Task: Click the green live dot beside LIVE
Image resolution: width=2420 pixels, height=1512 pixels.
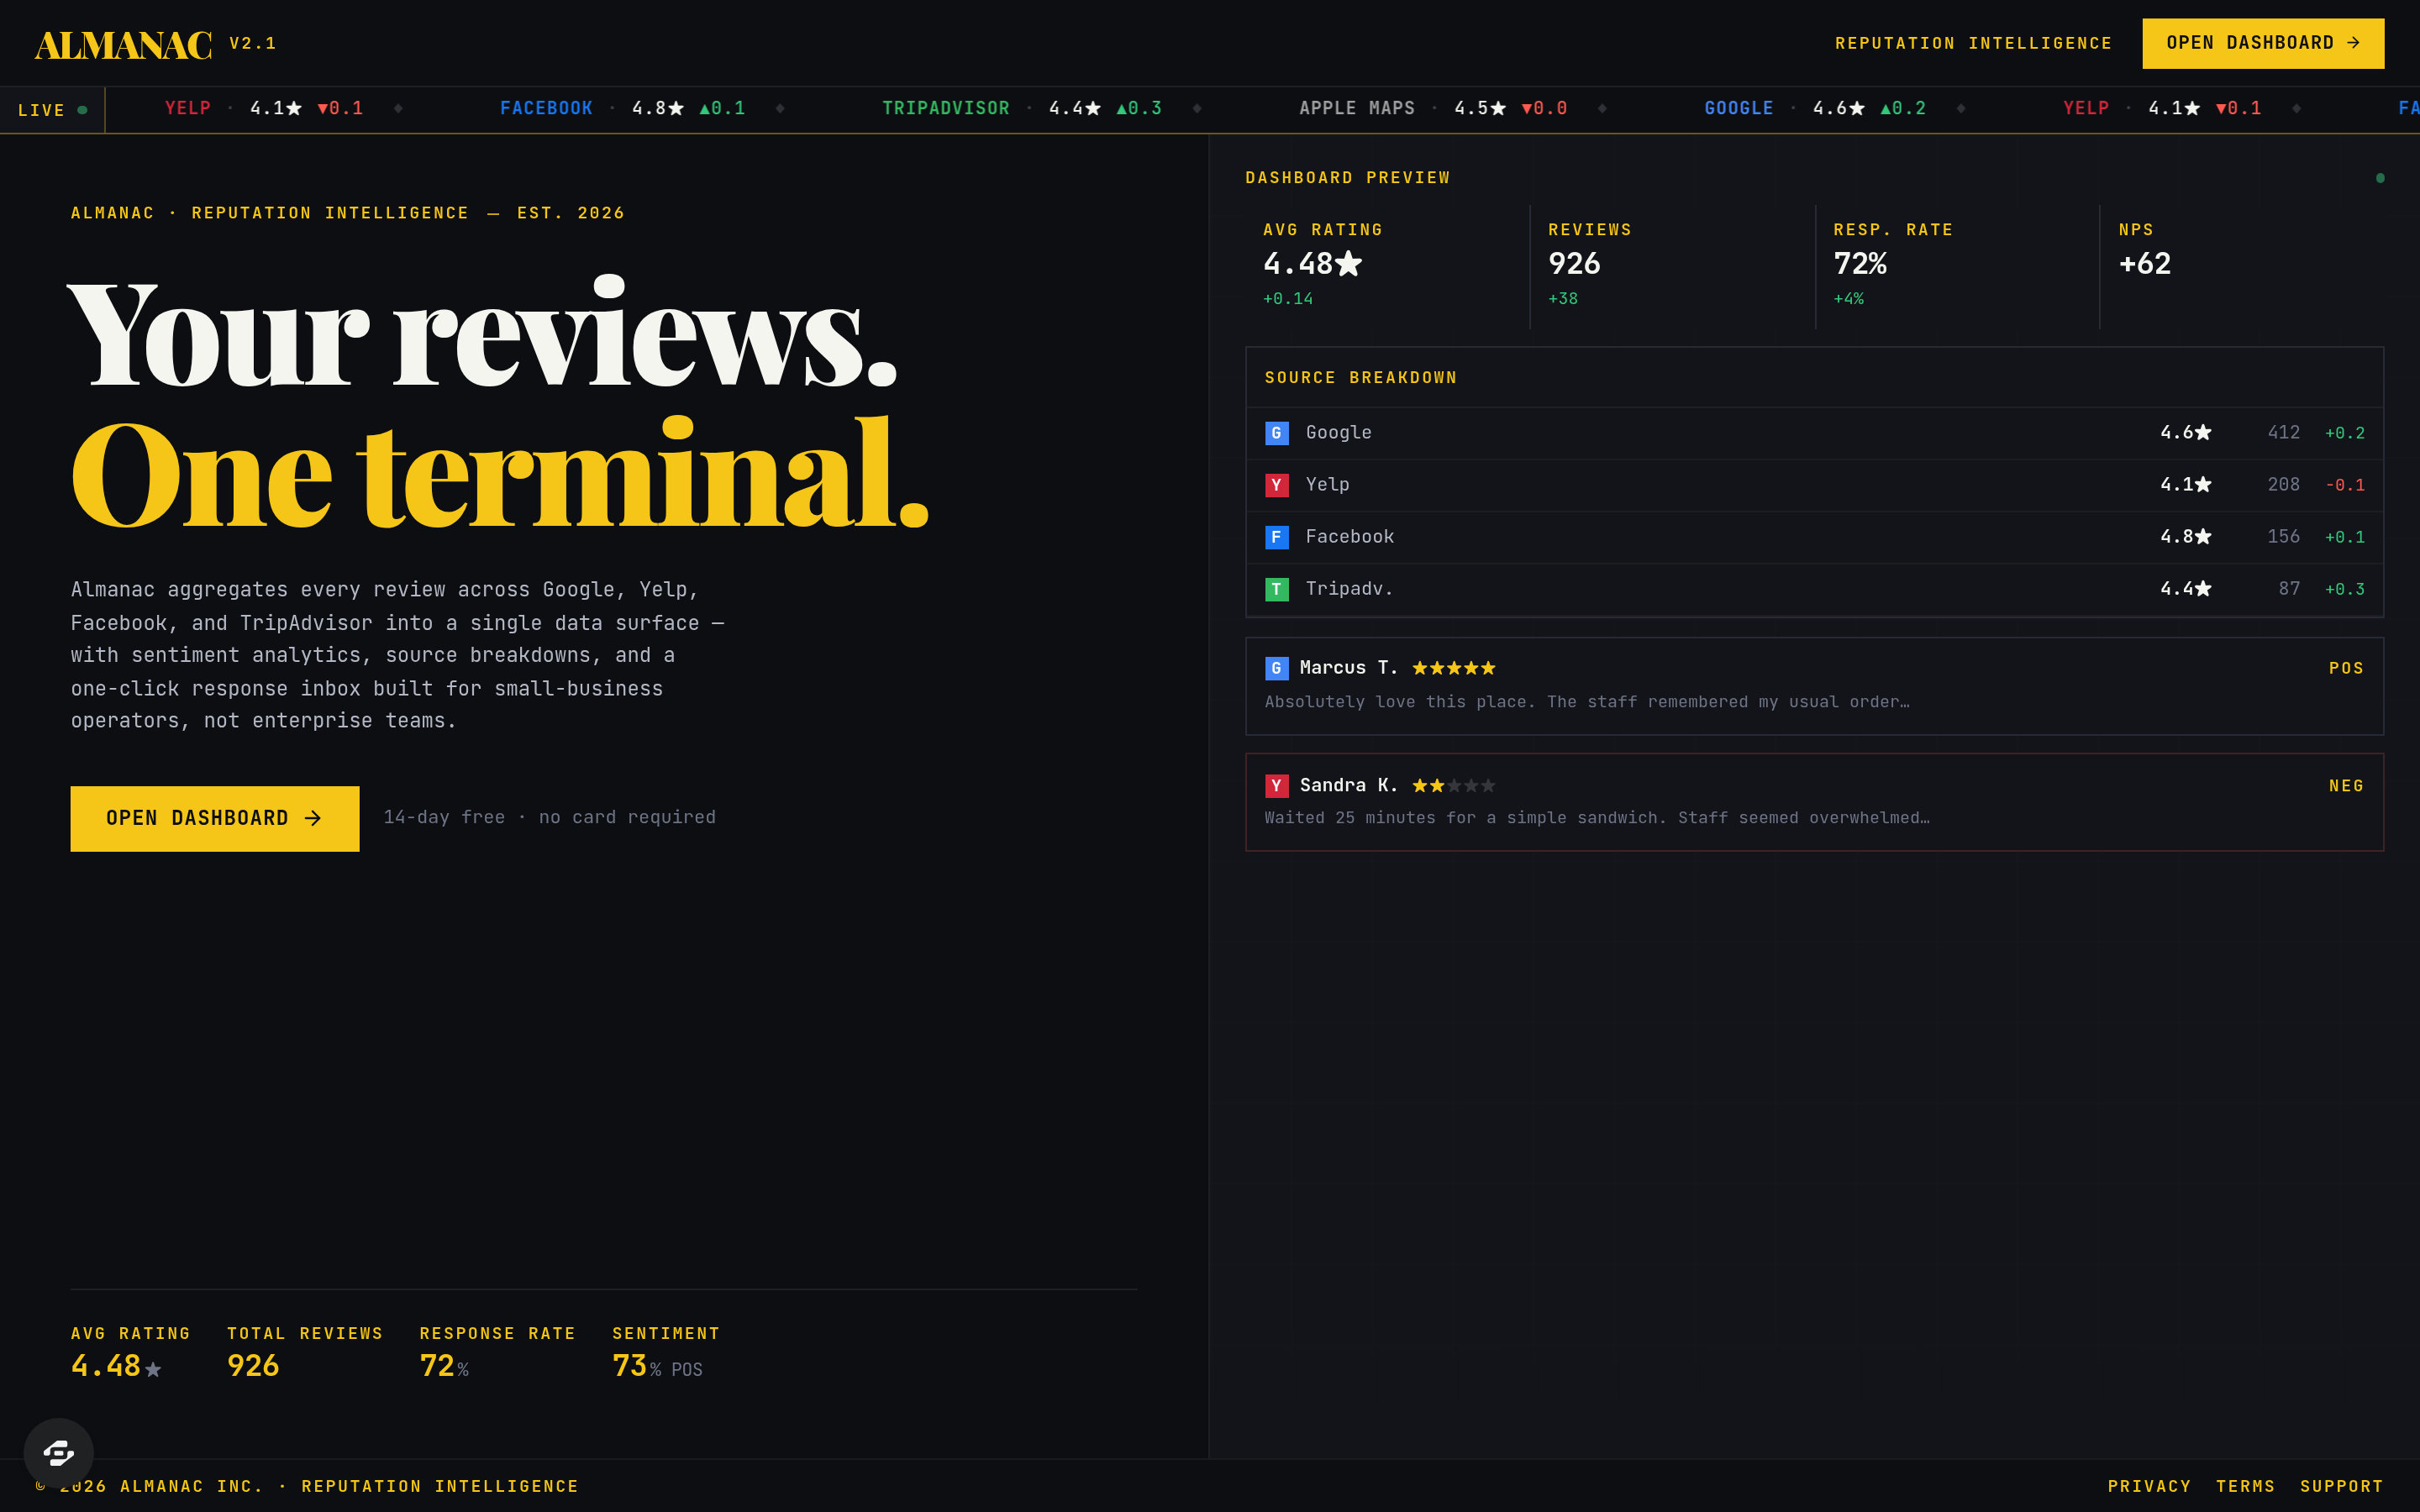Action: [82, 110]
